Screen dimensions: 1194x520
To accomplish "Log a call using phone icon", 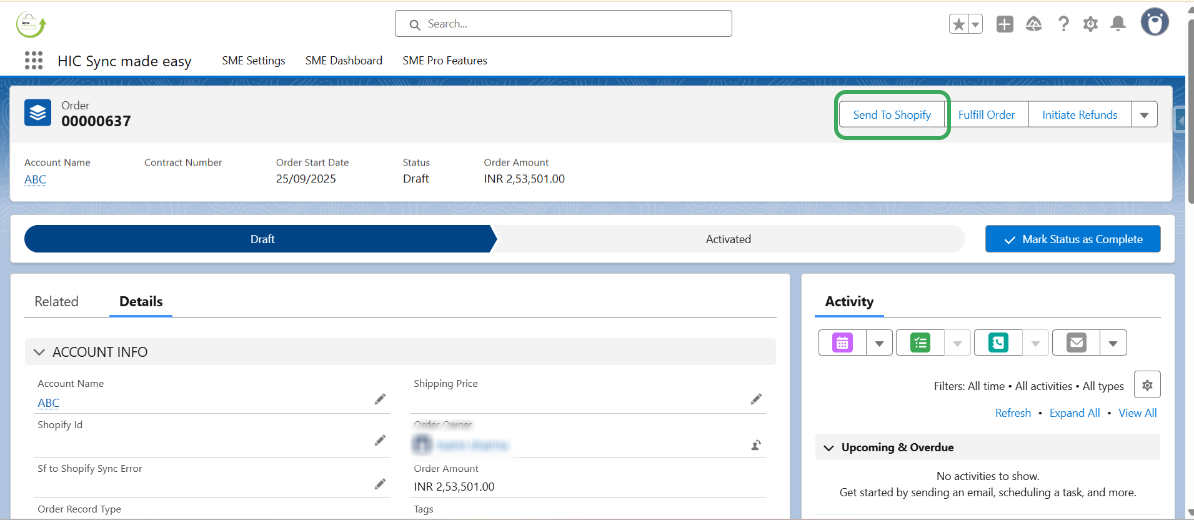I will point(998,343).
